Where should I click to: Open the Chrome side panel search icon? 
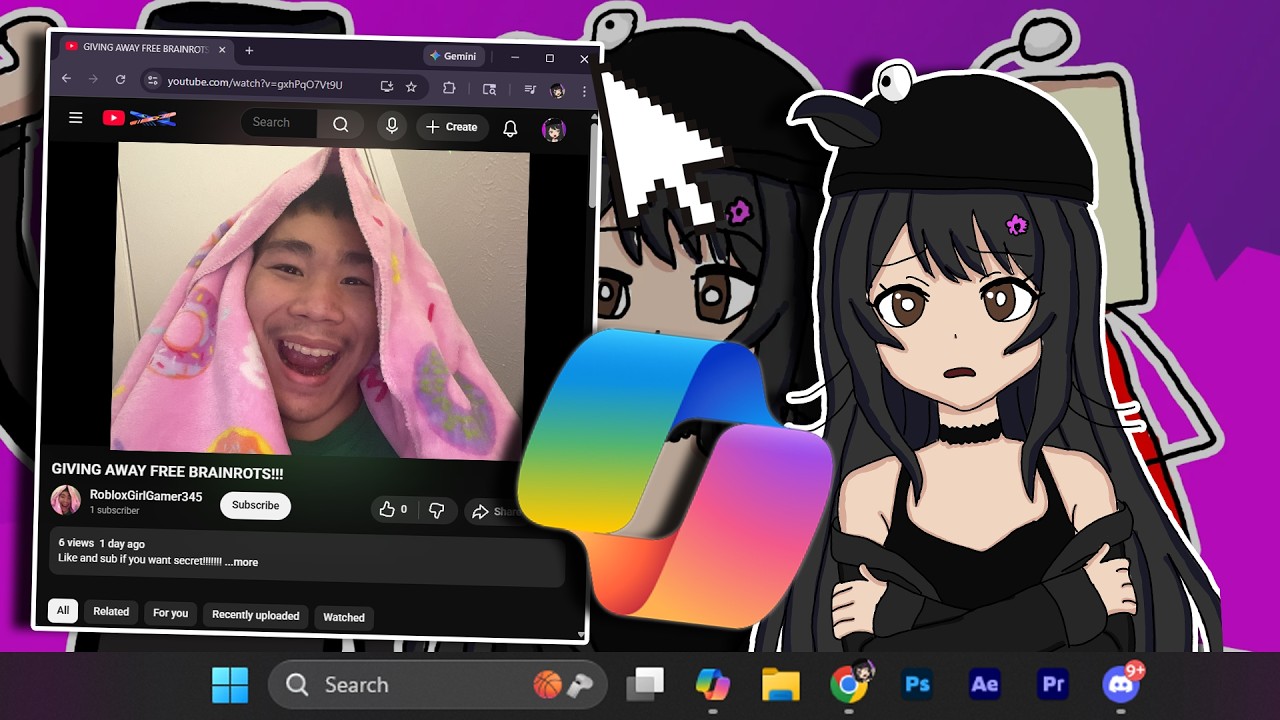click(x=489, y=89)
